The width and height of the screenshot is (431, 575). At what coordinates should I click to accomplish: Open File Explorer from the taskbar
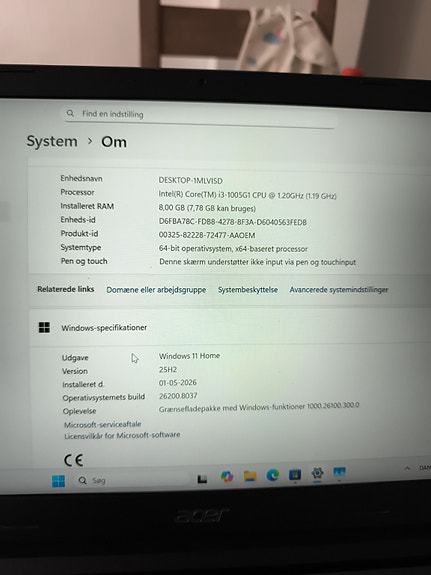click(x=250, y=476)
